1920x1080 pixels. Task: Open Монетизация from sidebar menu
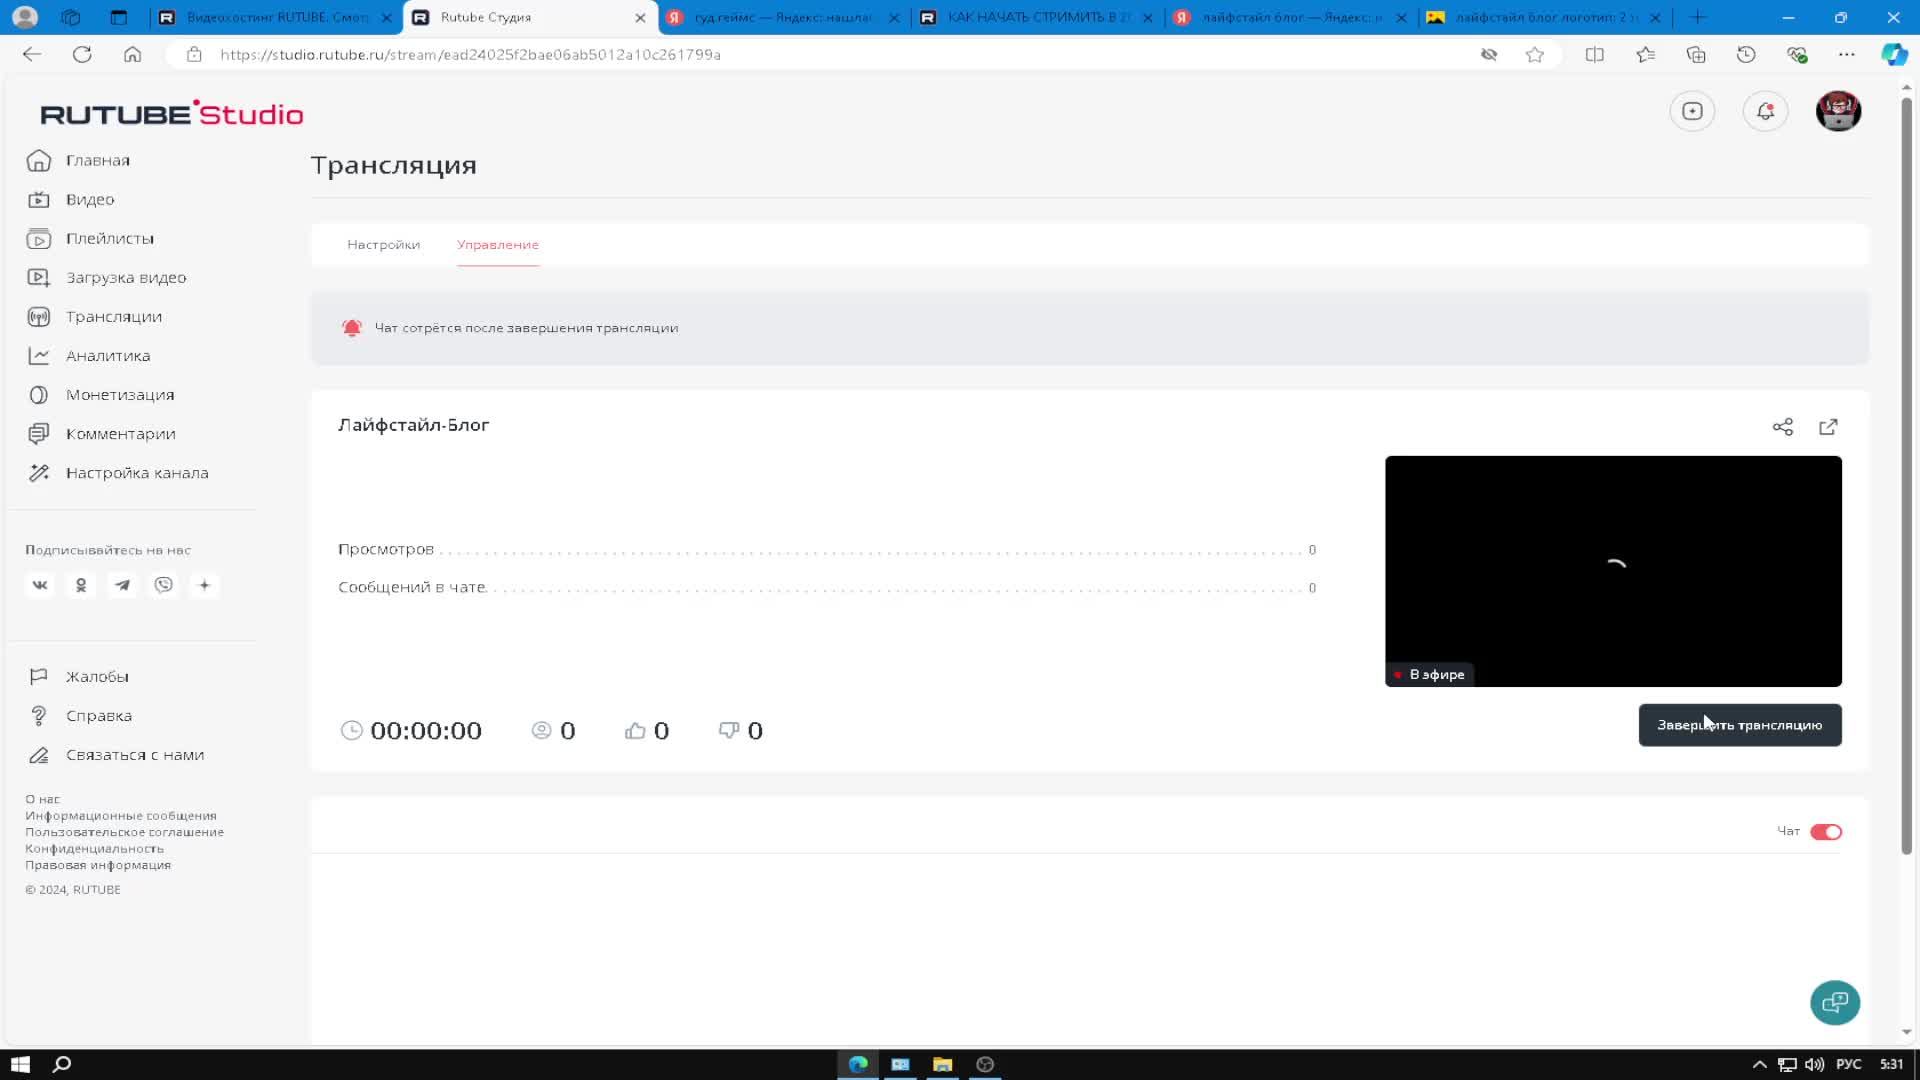[x=119, y=393]
